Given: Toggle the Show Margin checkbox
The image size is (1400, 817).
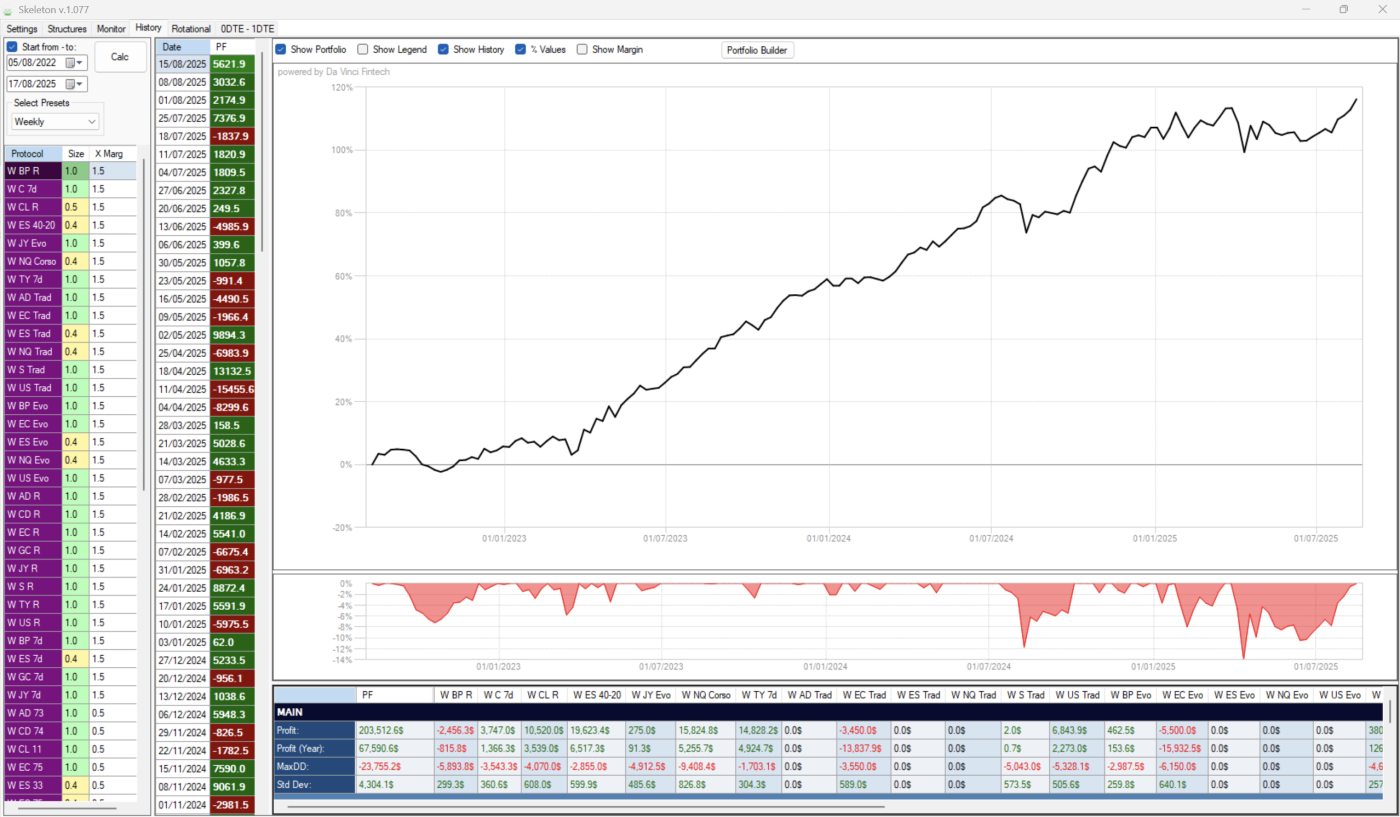Looking at the screenshot, I should (x=582, y=49).
